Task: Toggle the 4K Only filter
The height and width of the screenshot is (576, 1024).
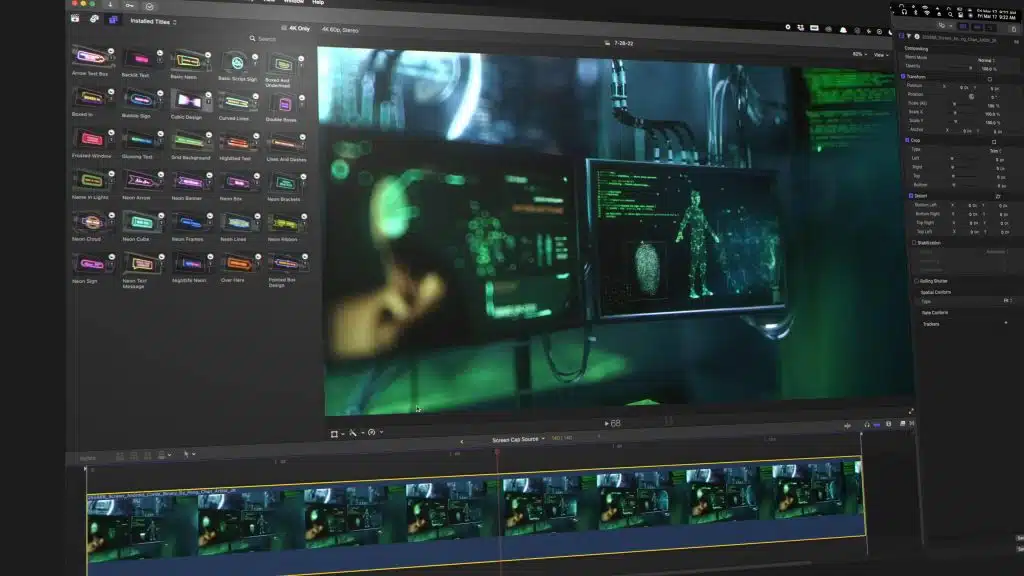Action: tap(296, 29)
